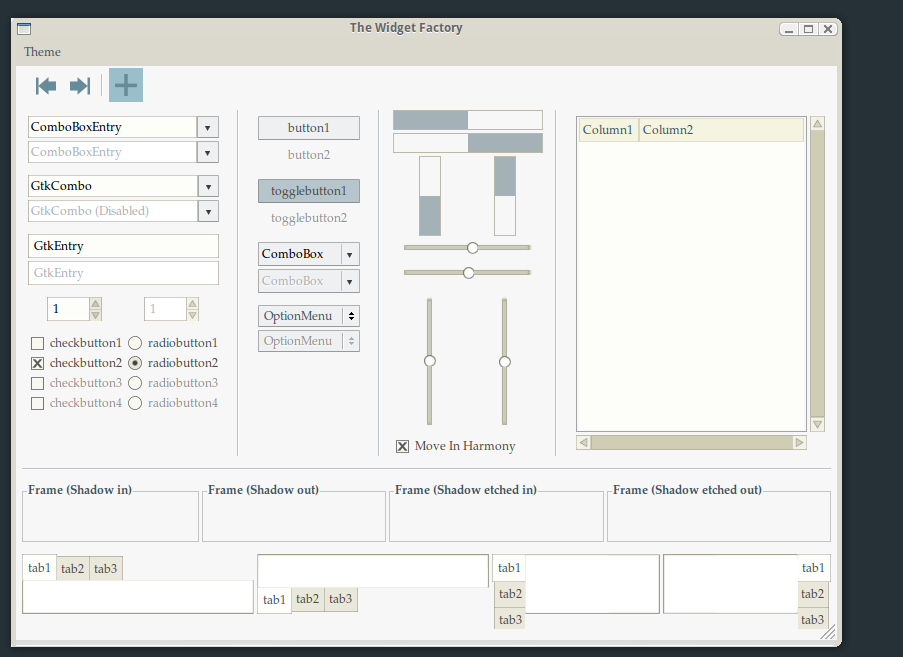Switch to tab3 in top-tabs notebook
Viewport: 903px width, 657px height.
coord(105,569)
